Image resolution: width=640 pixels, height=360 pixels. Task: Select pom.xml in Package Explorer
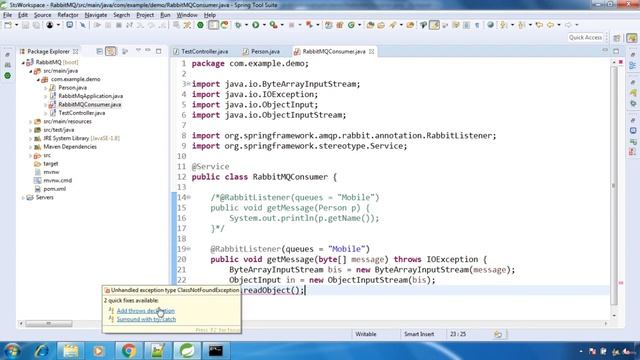click(54, 189)
